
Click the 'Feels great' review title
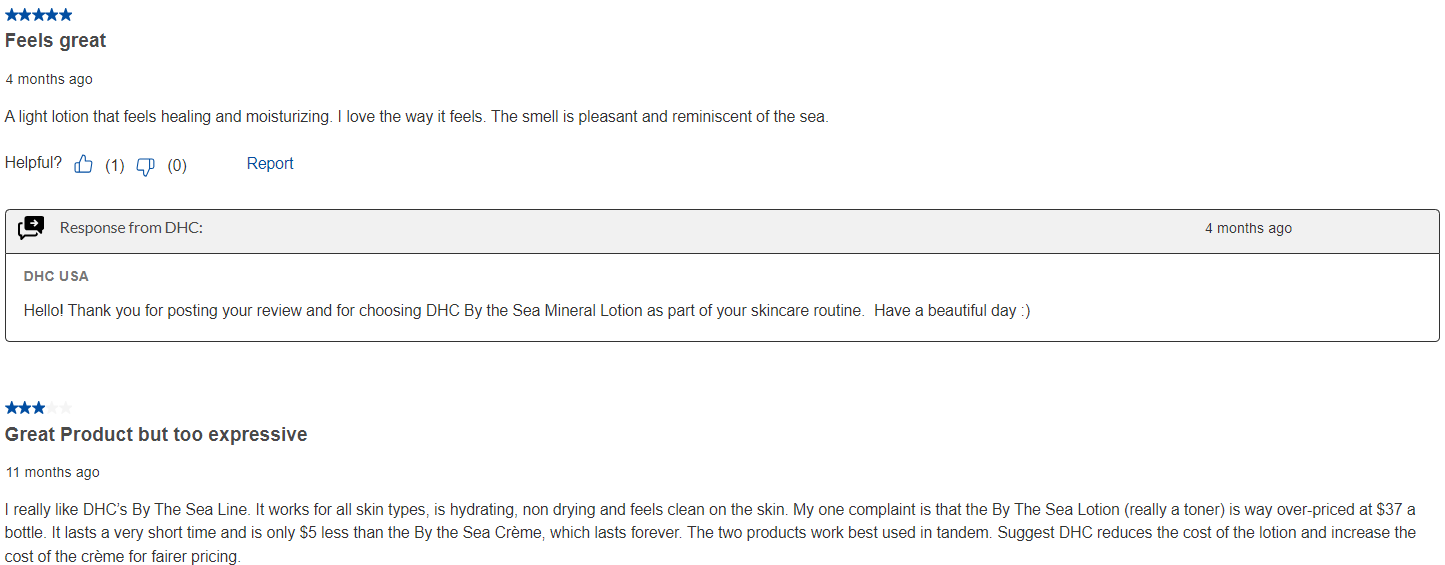click(x=56, y=41)
